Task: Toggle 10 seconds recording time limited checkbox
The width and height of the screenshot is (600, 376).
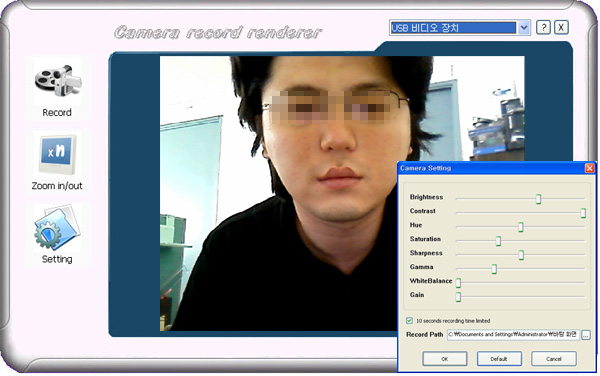Action: [x=409, y=321]
